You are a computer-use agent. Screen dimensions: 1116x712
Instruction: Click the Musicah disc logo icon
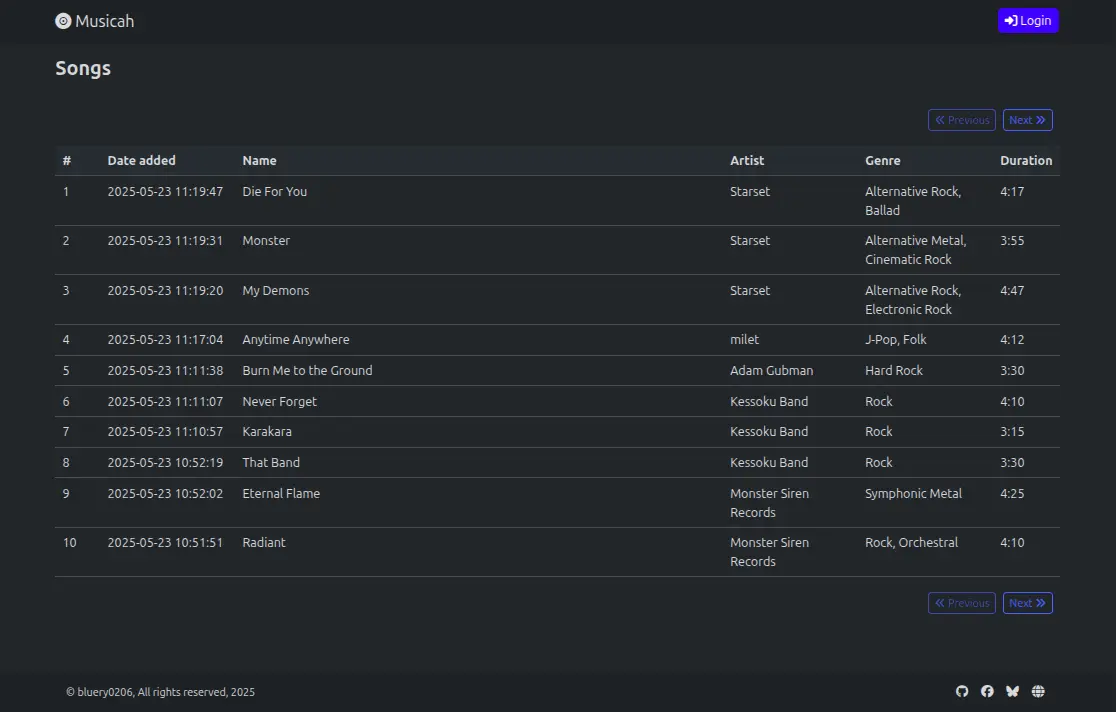click(x=63, y=21)
